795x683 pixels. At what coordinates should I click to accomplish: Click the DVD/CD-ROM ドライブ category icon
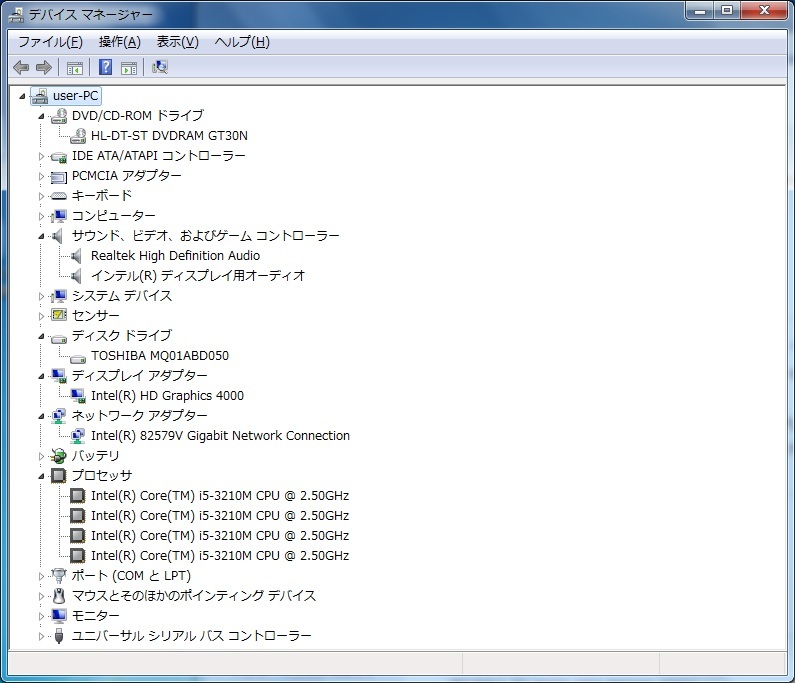pyautogui.click(x=59, y=116)
